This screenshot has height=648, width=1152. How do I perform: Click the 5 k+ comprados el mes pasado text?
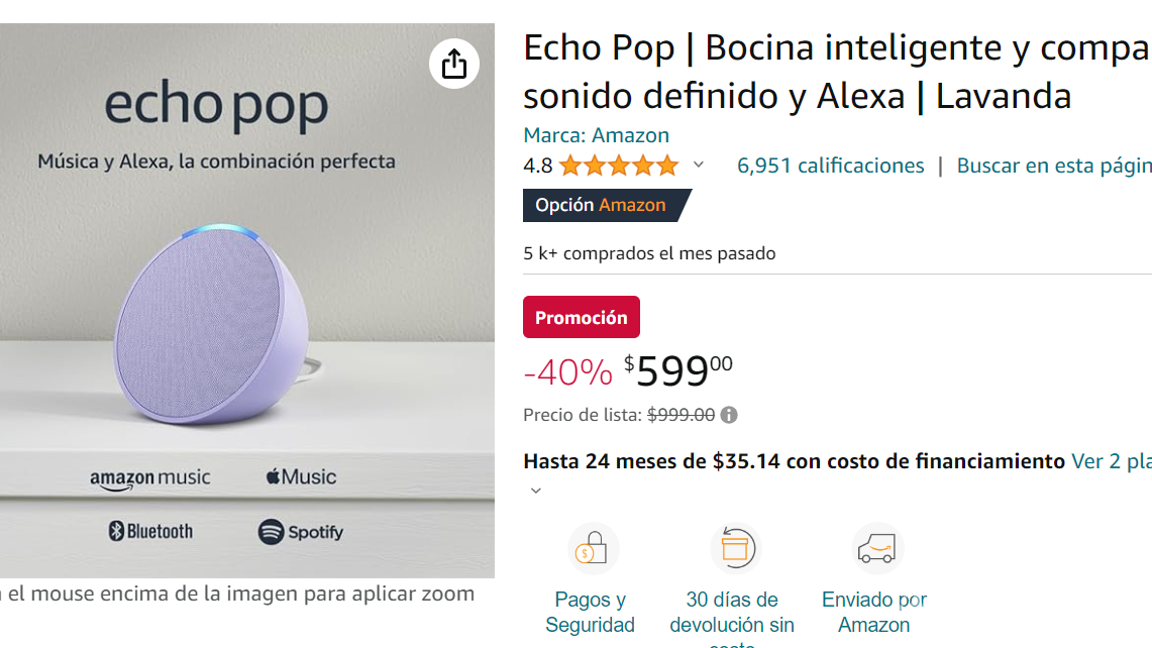(x=649, y=253)
